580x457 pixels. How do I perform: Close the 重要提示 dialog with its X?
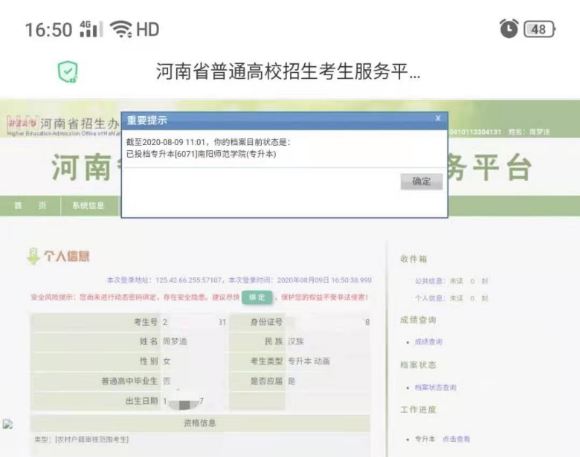tap(438, 118)
